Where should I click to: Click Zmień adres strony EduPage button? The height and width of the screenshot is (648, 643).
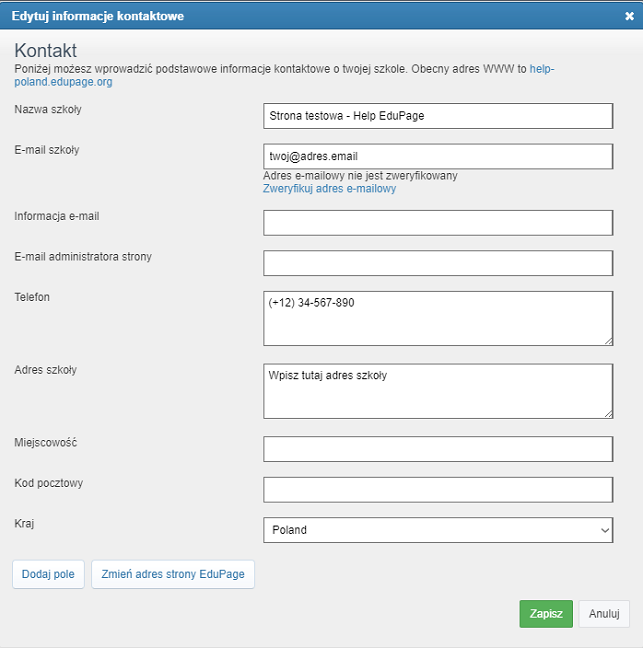173,574
